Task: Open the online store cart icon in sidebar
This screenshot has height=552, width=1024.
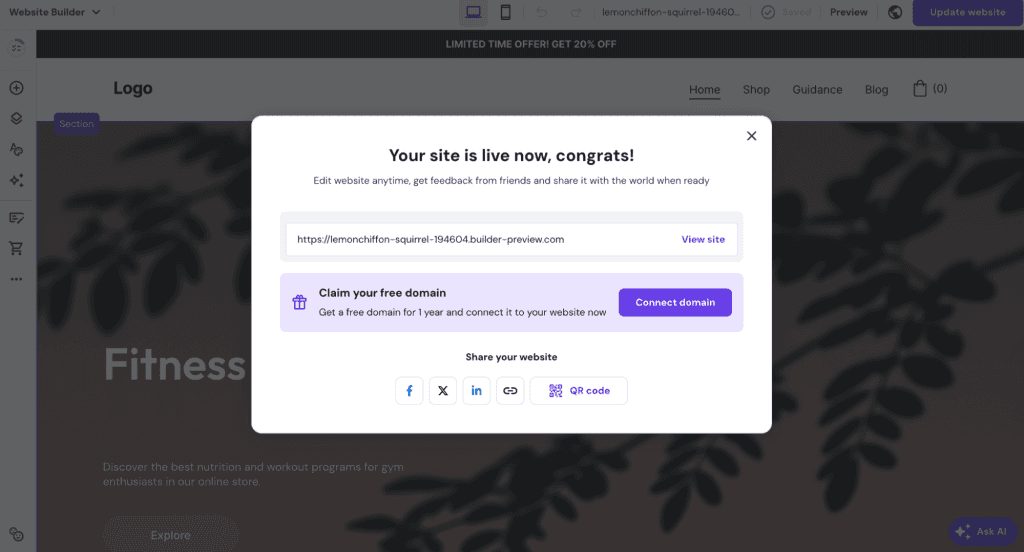Action: point(16,248)
